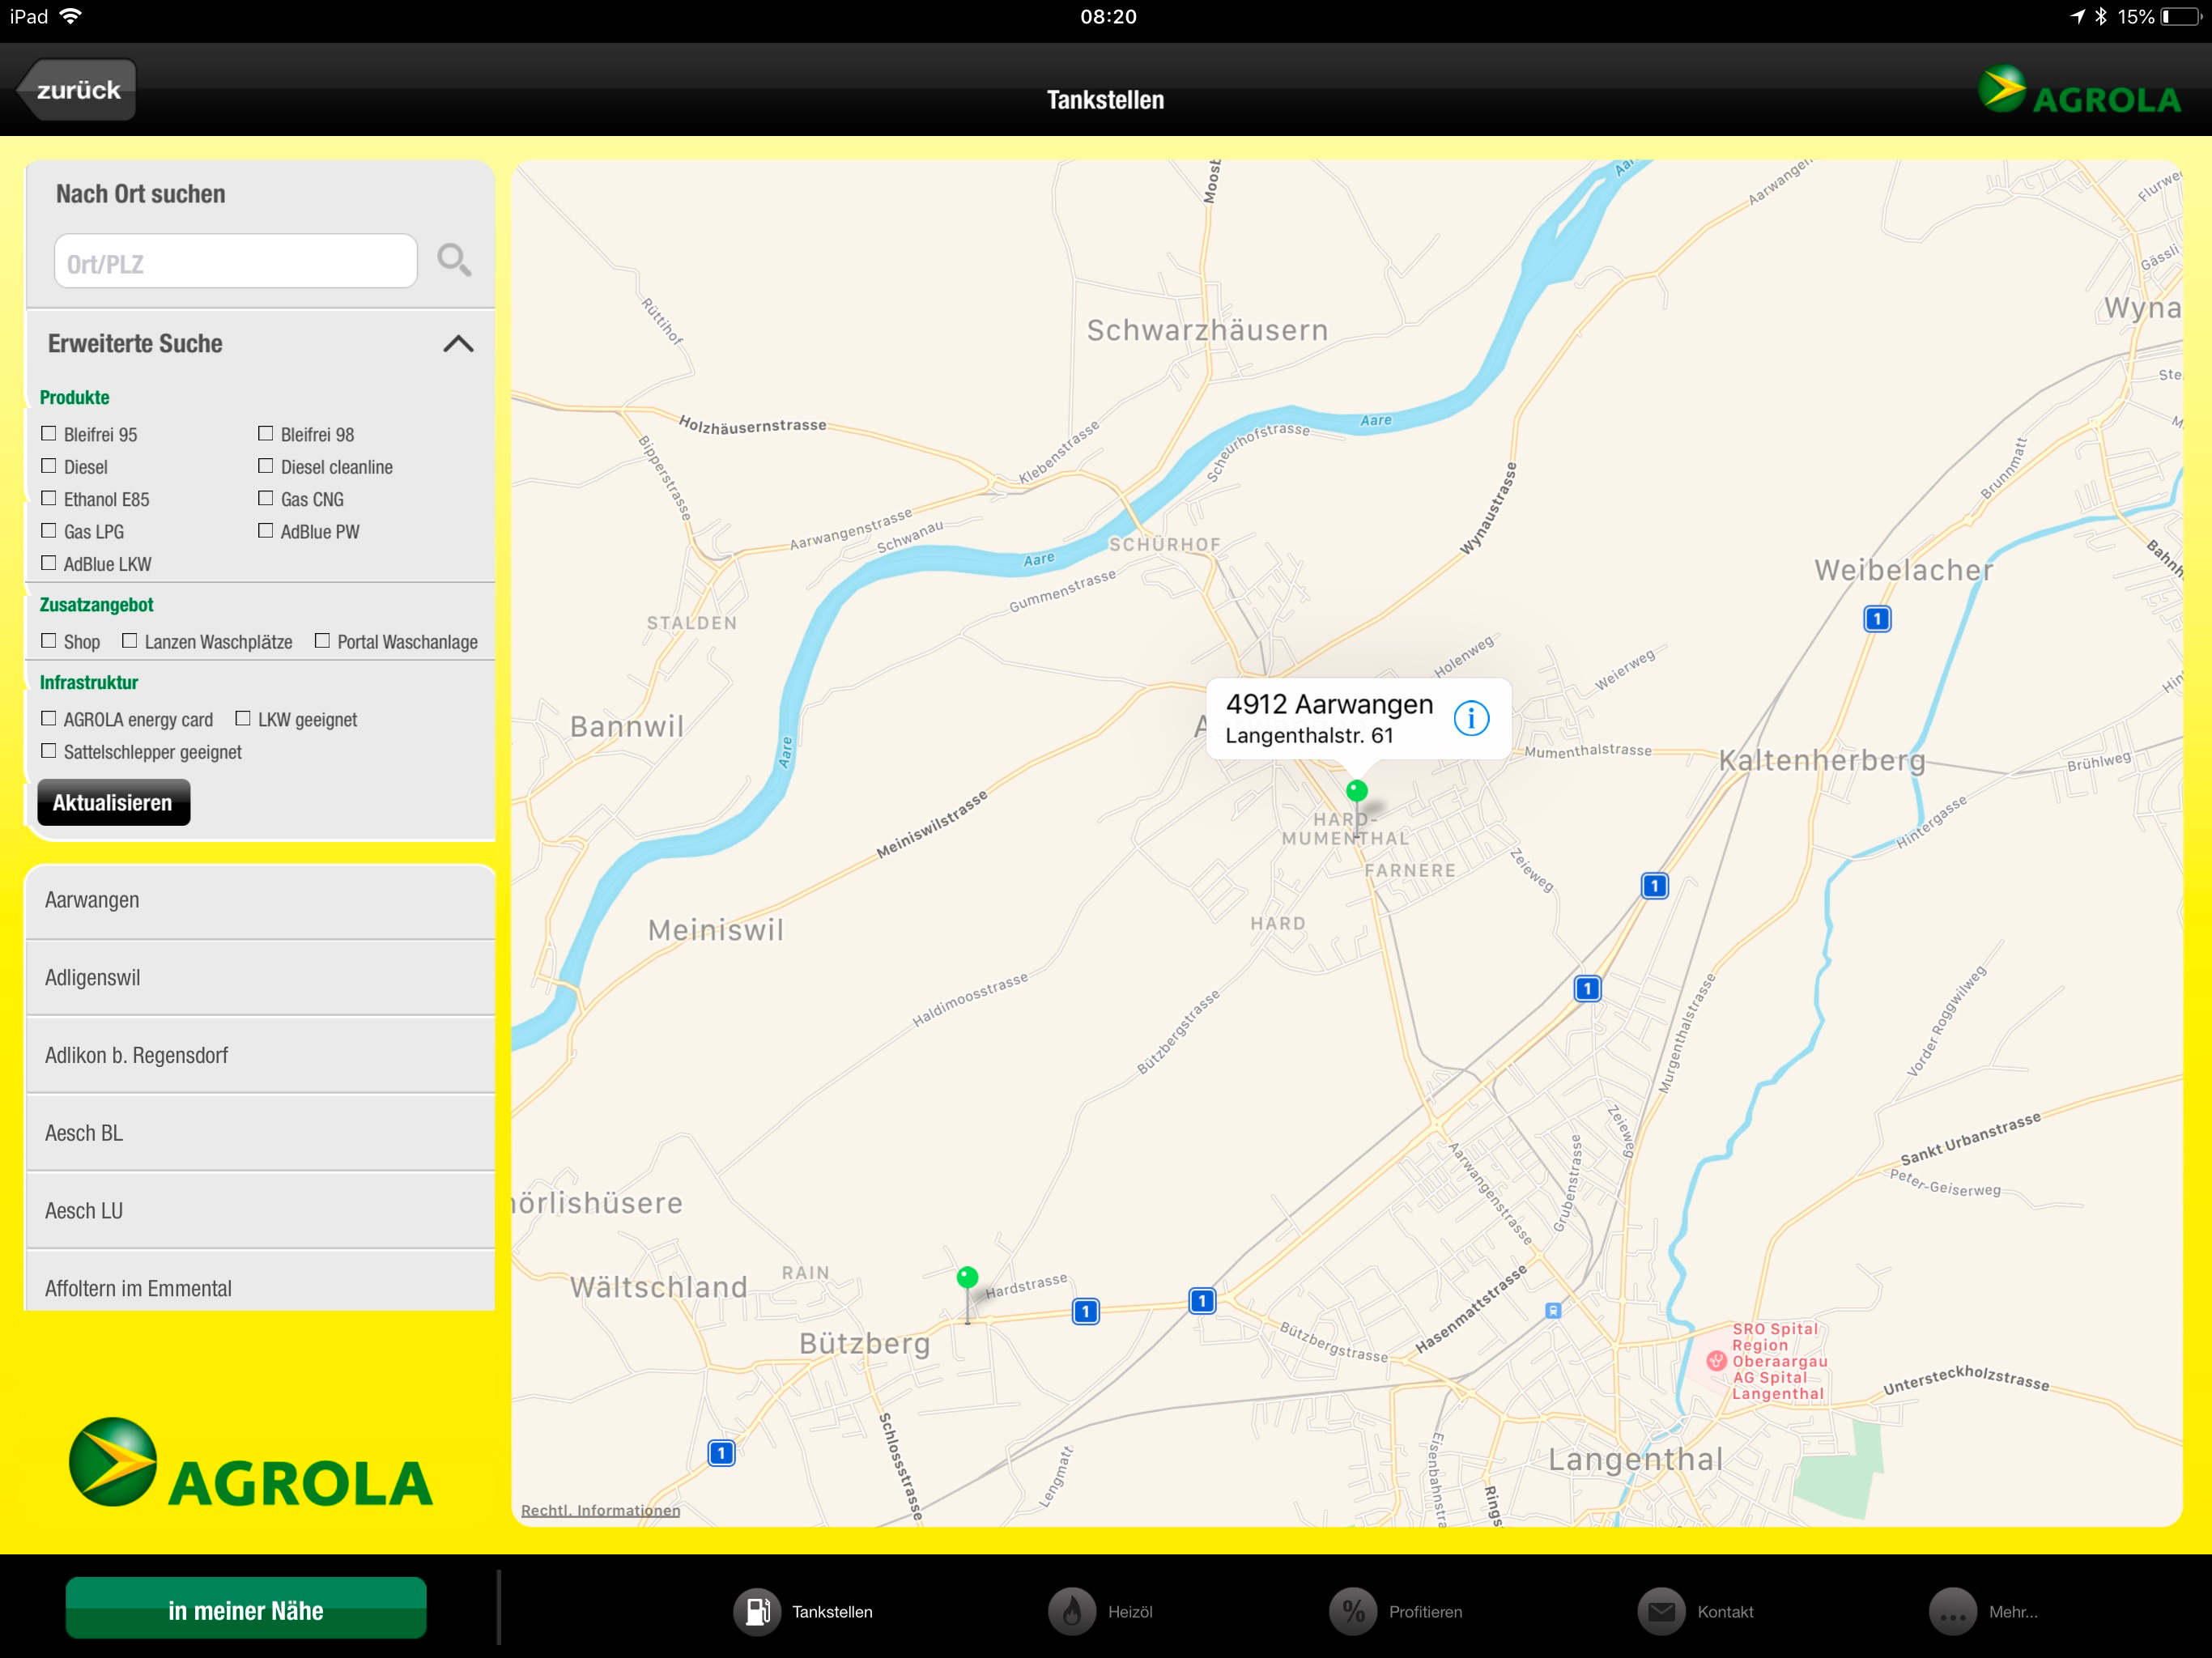Tap the green pin under Aarwangen callout
Screen dimensions: 2212x1658
coord(1356,791)
